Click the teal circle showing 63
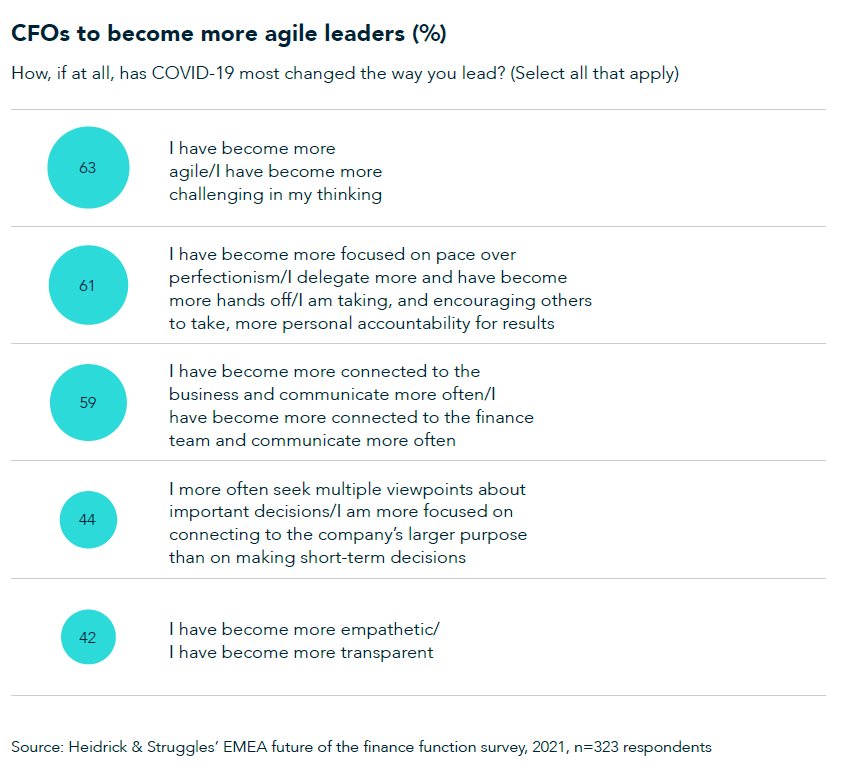Screen dimensions: 853x772 88,168
